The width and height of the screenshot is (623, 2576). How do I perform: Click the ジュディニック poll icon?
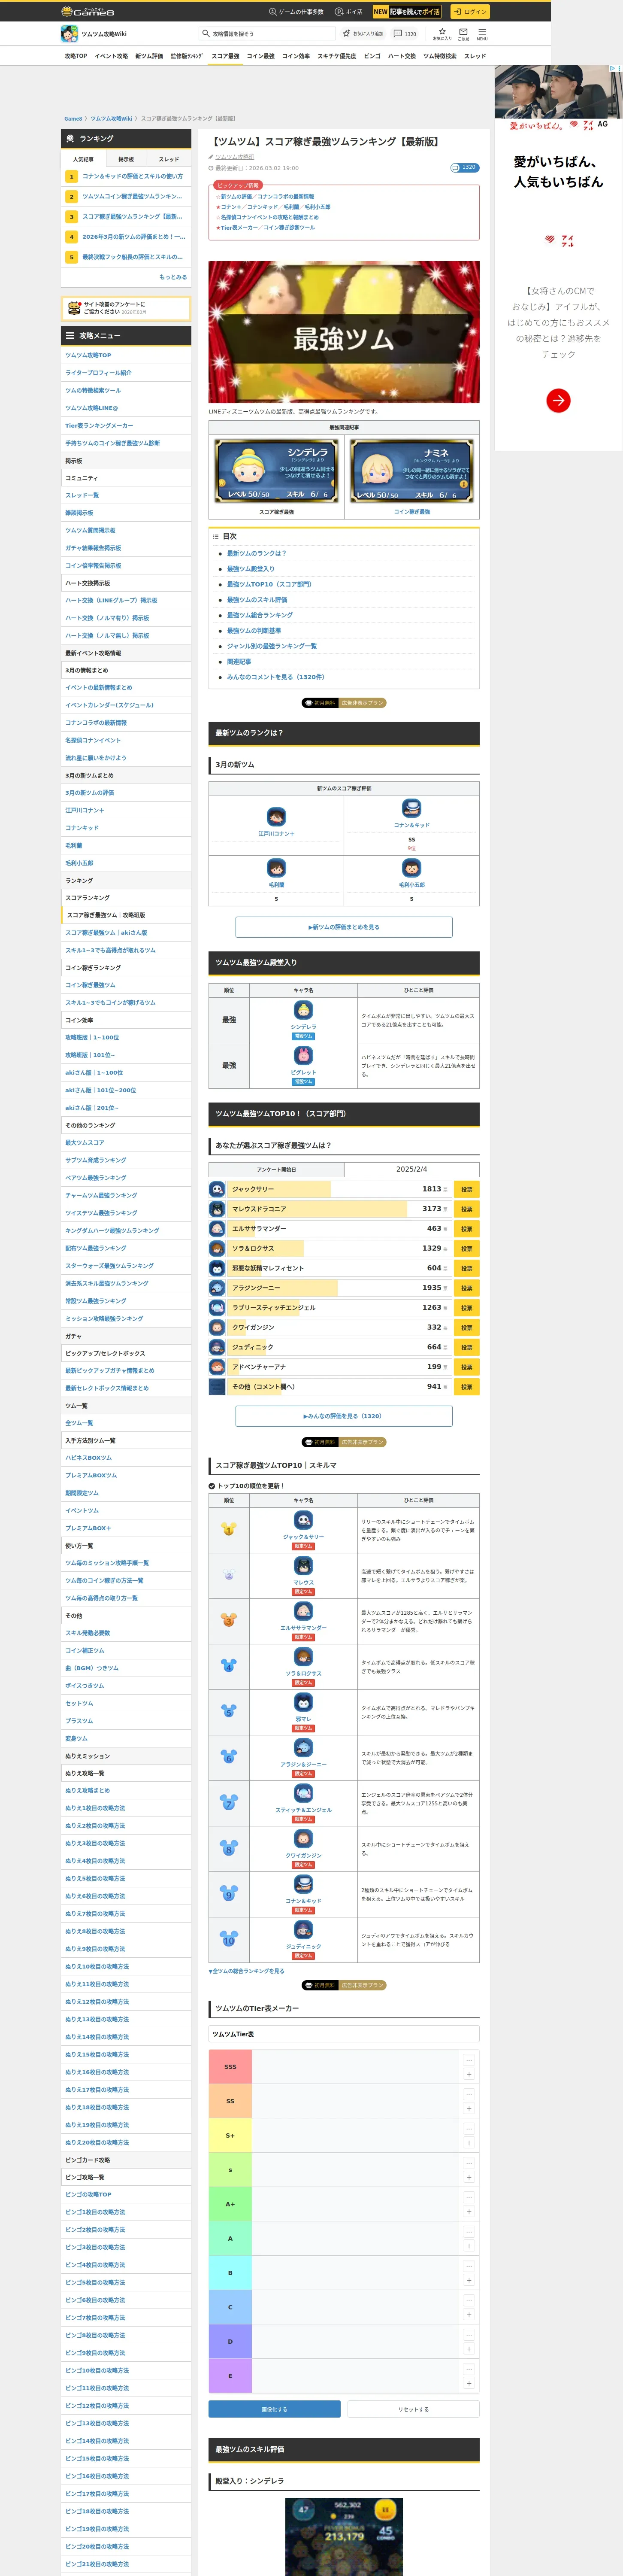pos(217,1347)
